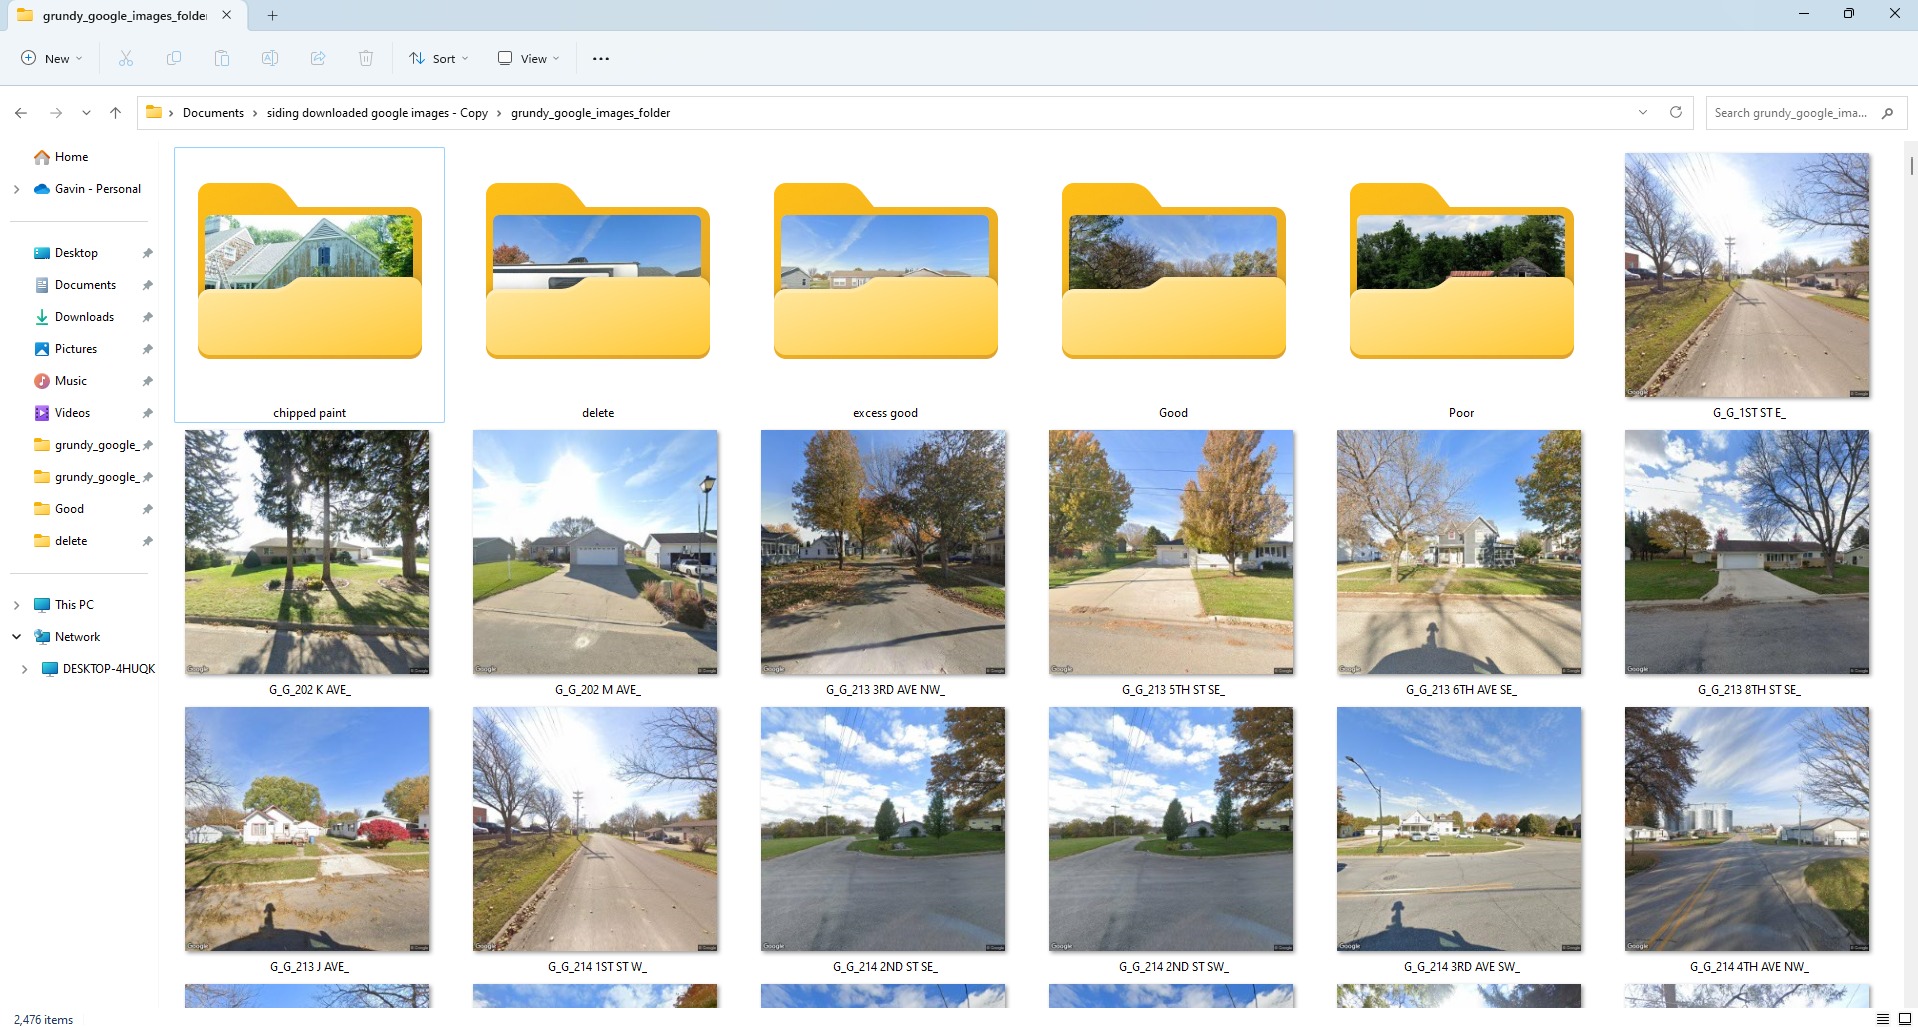Open Pictures in Quick access
The width and height of the screenshot is (1918, 1030).
[76, 349]
